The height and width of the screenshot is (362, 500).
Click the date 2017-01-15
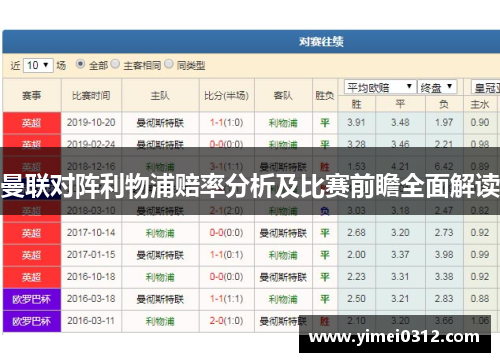pyautogui.click(x=91, y=255)
